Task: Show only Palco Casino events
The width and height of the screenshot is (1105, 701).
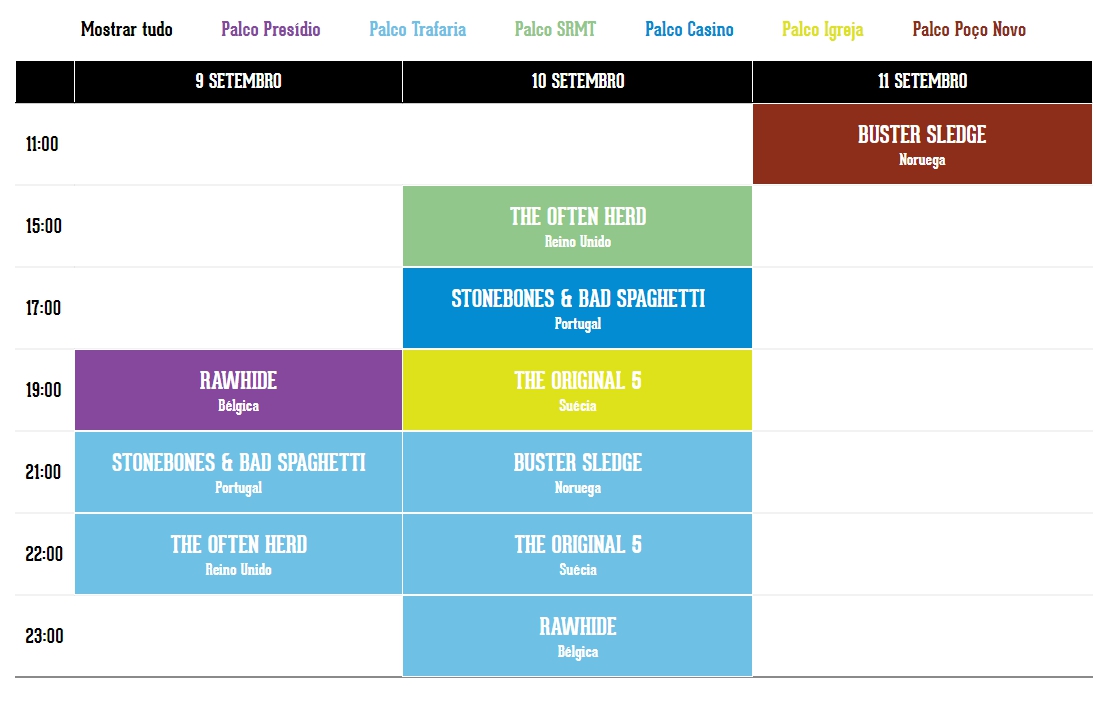Action: (689, 30)
